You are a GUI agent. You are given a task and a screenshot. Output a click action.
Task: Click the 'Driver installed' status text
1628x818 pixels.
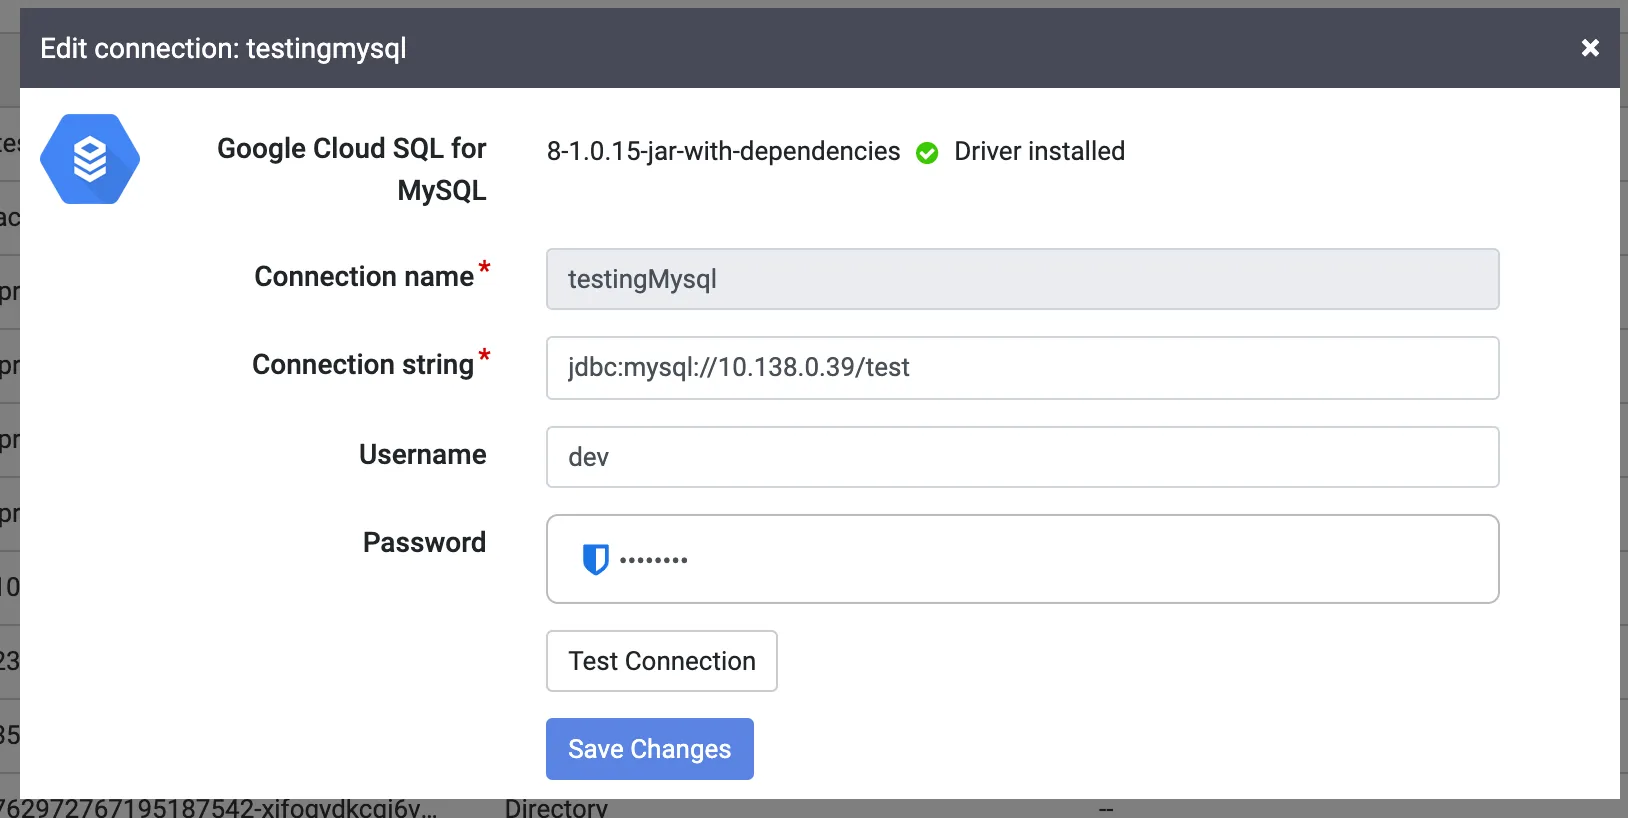(1039, 151)
